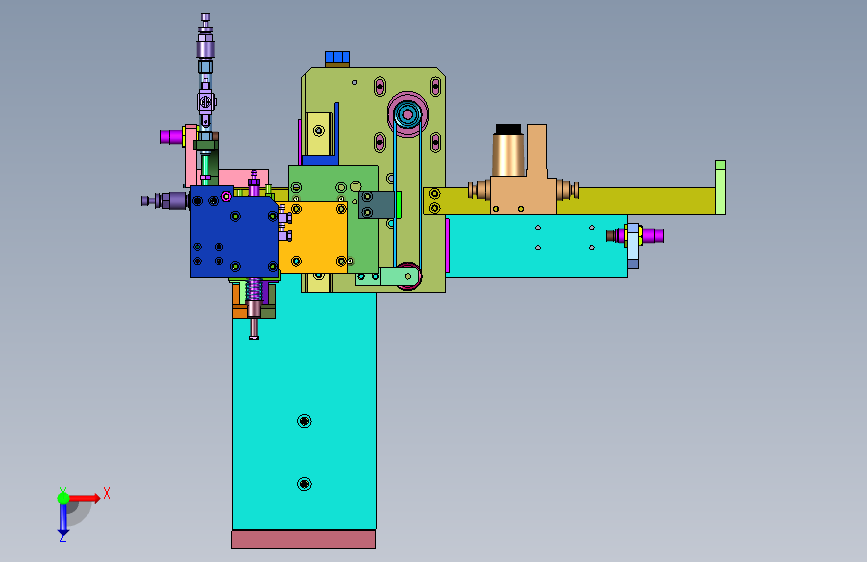
Task: Select the light blue bracket at right end
Action: pyautogui.click(x=633, y=246)
